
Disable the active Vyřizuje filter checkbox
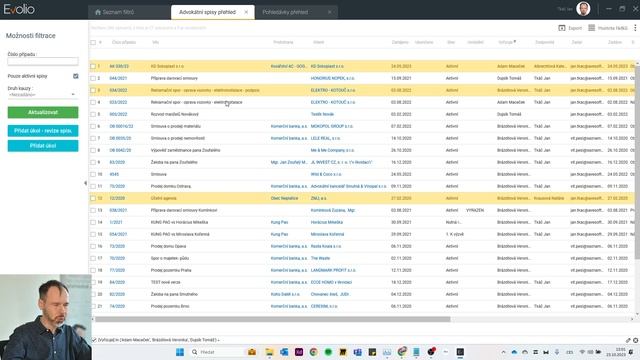point(94,340)
